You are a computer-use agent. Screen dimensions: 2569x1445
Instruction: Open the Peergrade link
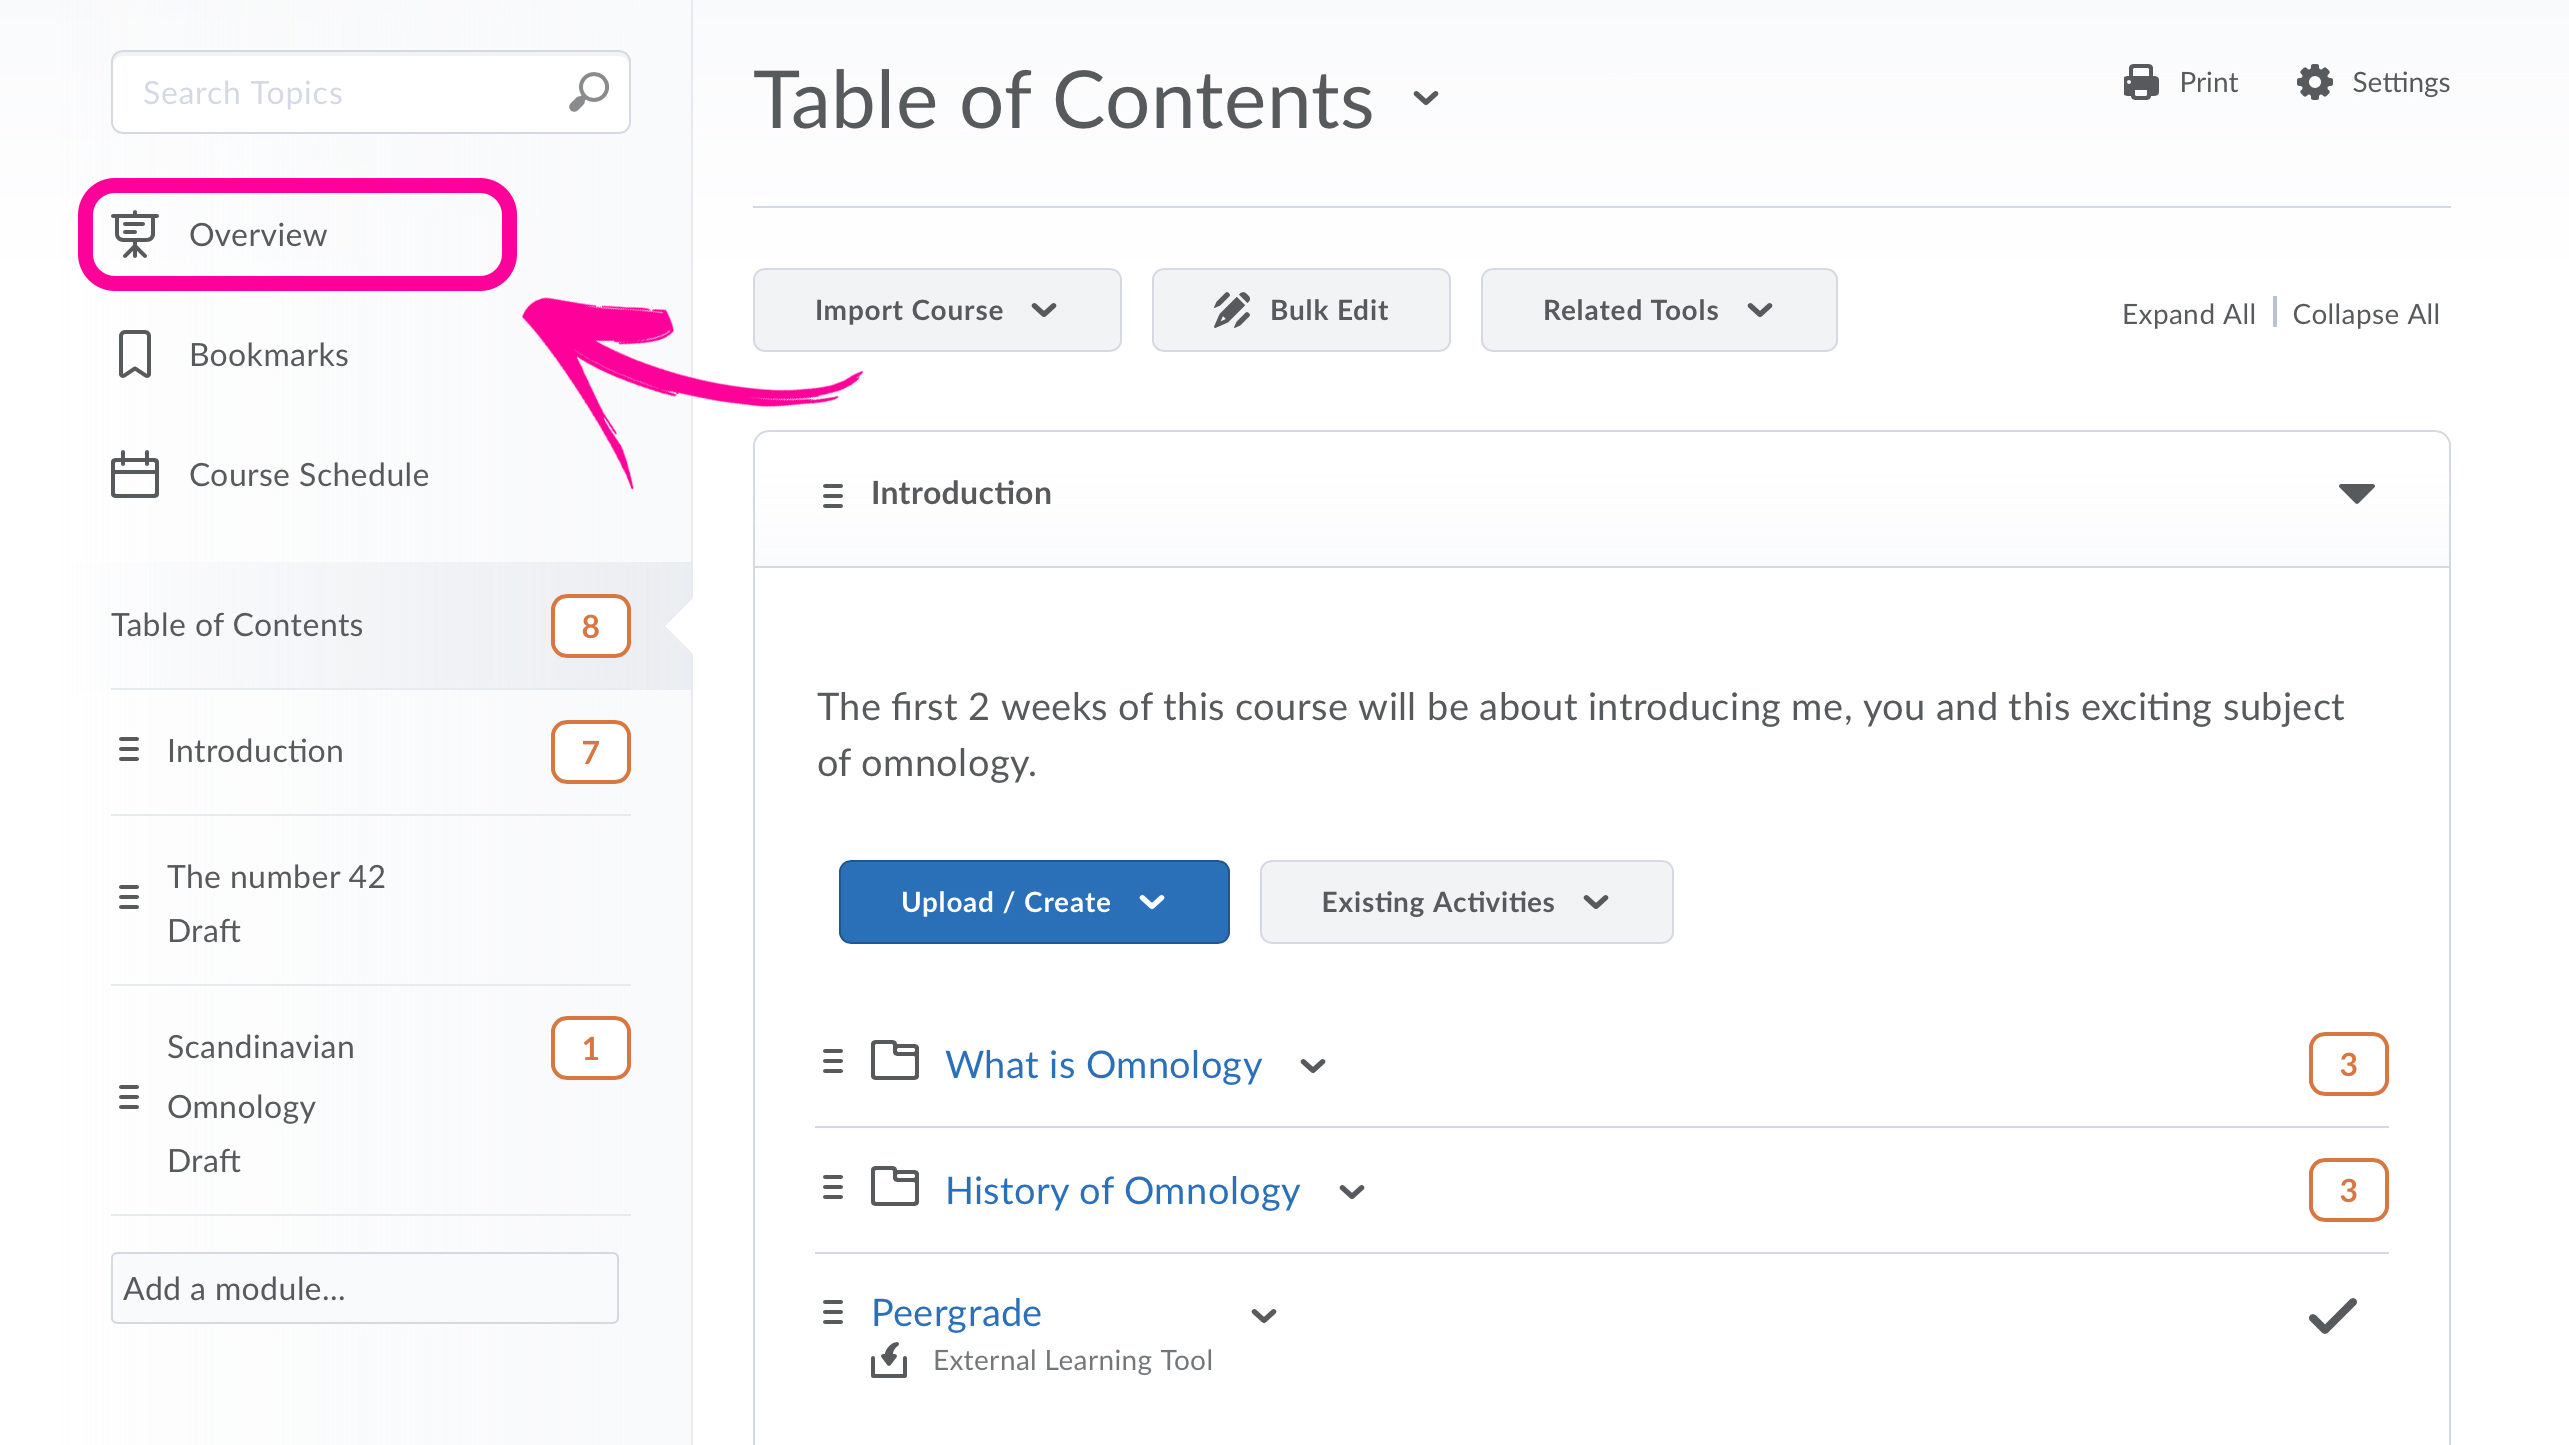click(956, 1312)
